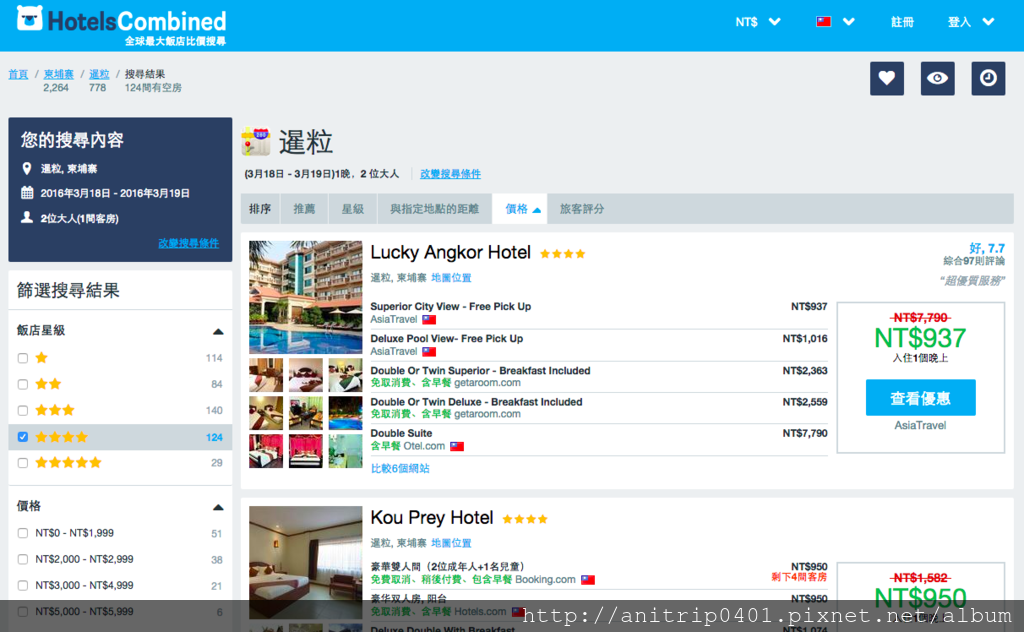Image resolution: width=1024 pixels, height=632 pixels.
Task: Sort results by 旅客評分
Action: pos(582,209)
